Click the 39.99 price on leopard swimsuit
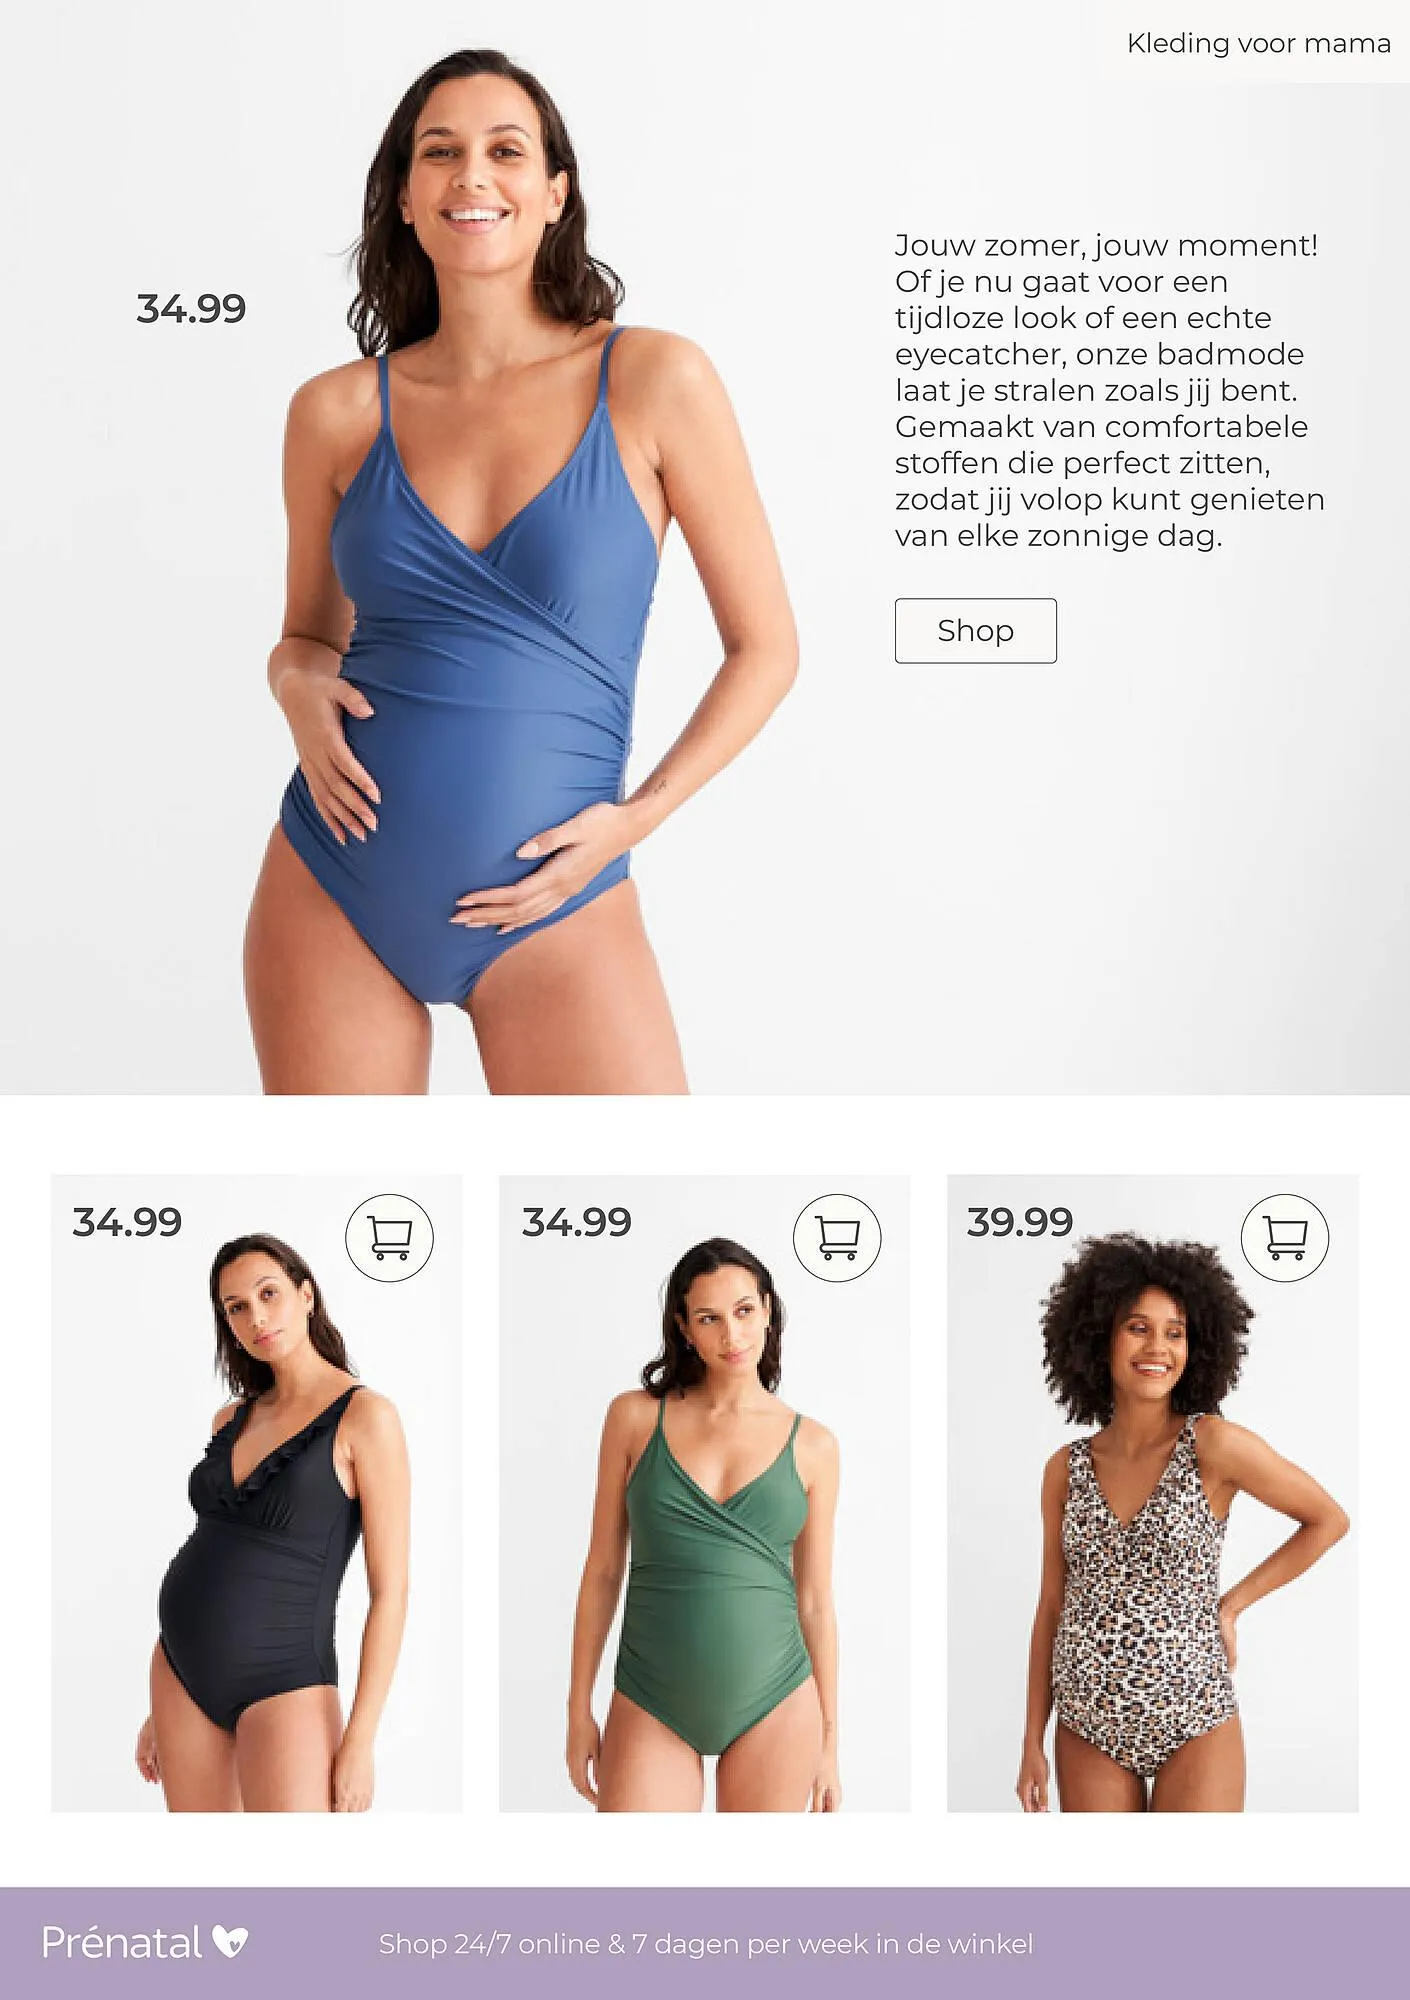Viewport: 1410px width, 2000px height. (x=1019, y=1222)
